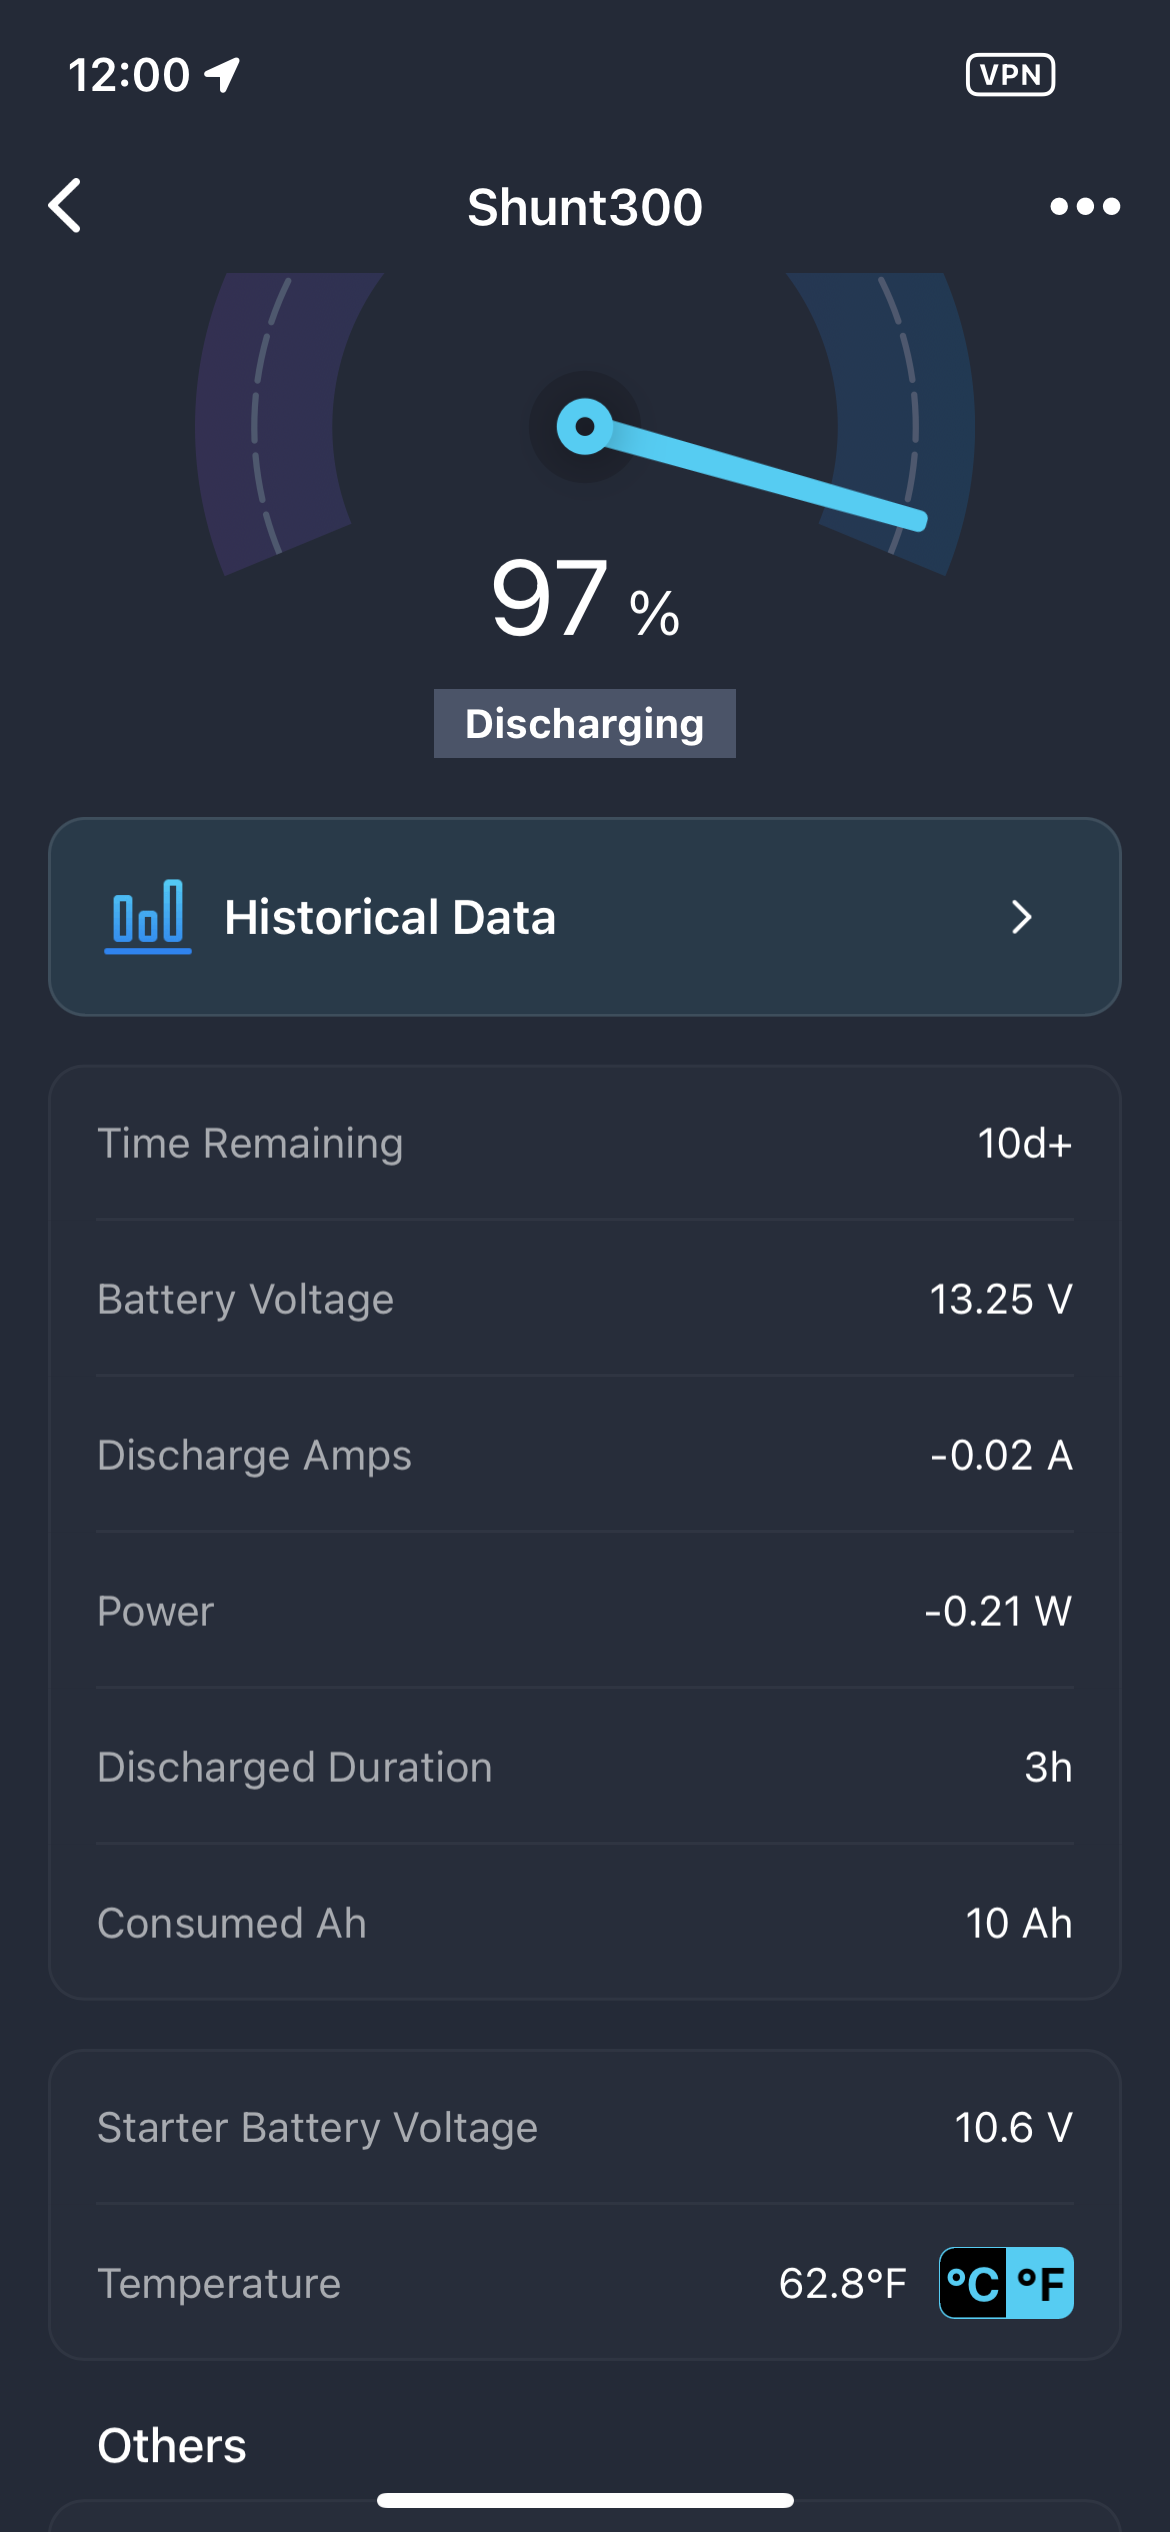
Task: Open the three-dot more options menu
Action: 1084,206
